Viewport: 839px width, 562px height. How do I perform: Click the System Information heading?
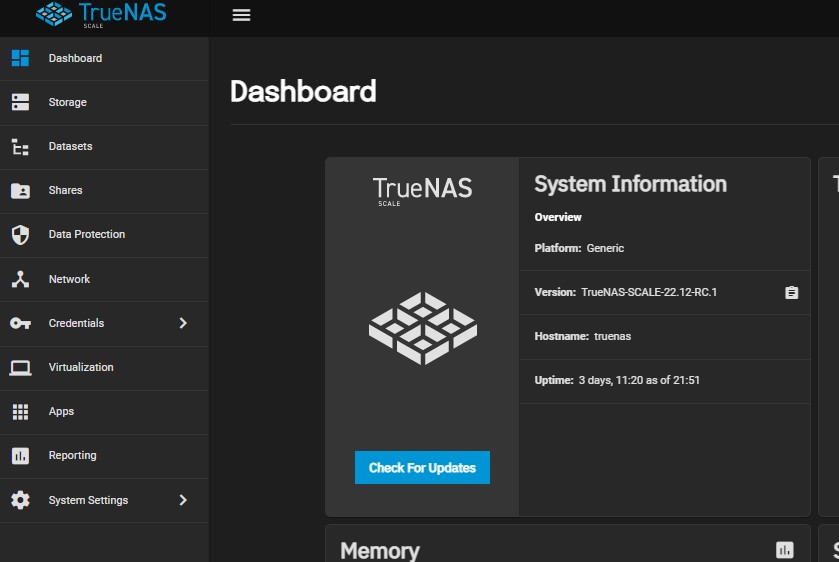pos(630,184)
